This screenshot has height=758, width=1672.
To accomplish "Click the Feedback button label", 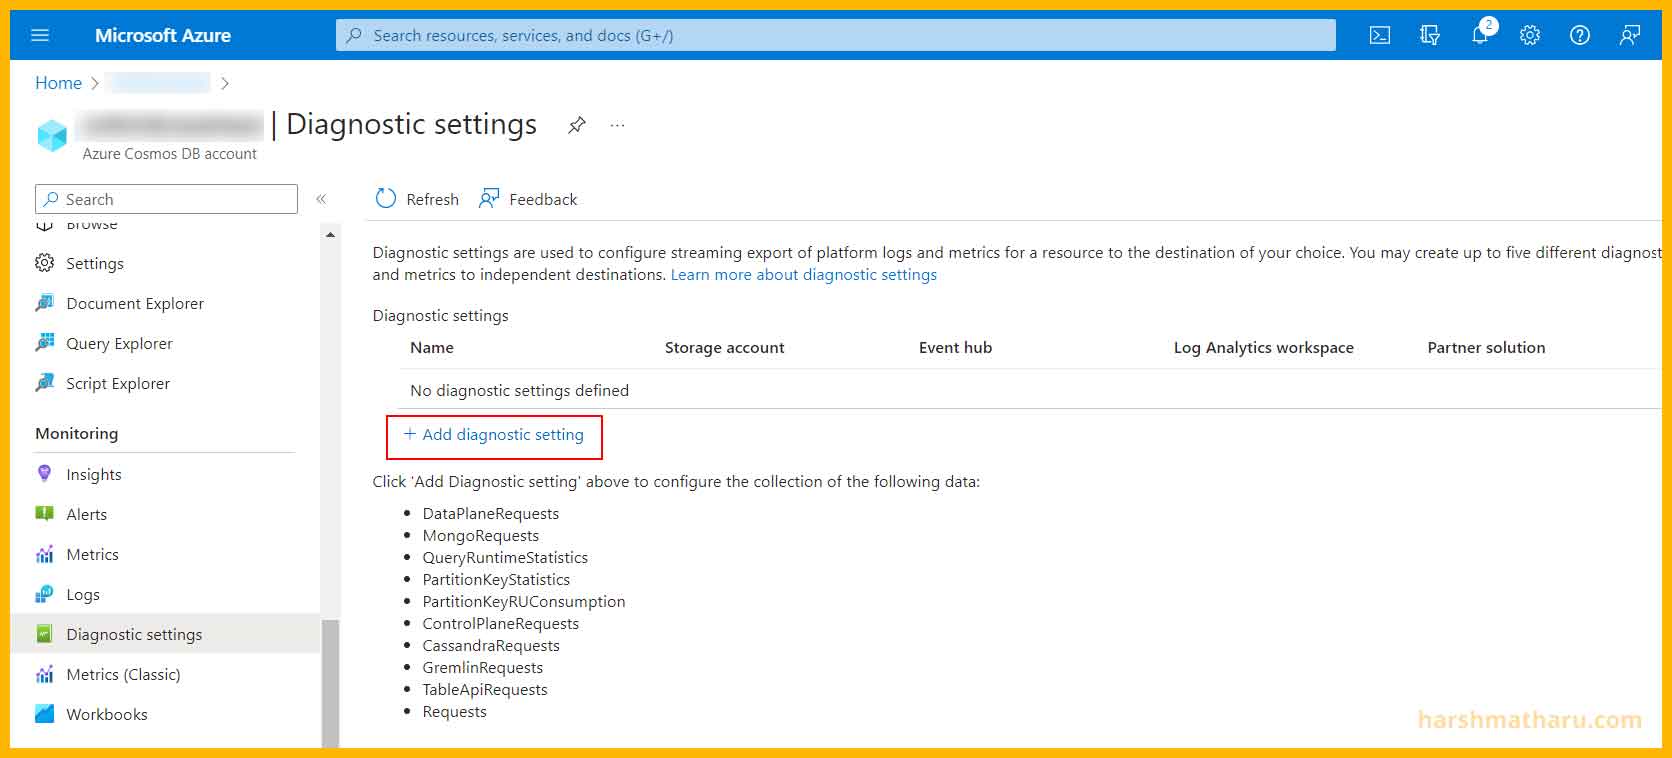I will [543, 199].
